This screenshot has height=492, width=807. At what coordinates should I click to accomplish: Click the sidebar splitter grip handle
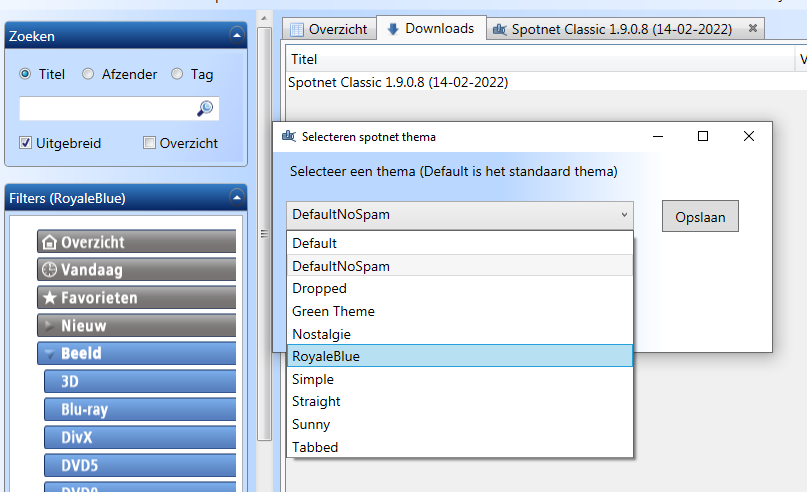pos(264,234)
